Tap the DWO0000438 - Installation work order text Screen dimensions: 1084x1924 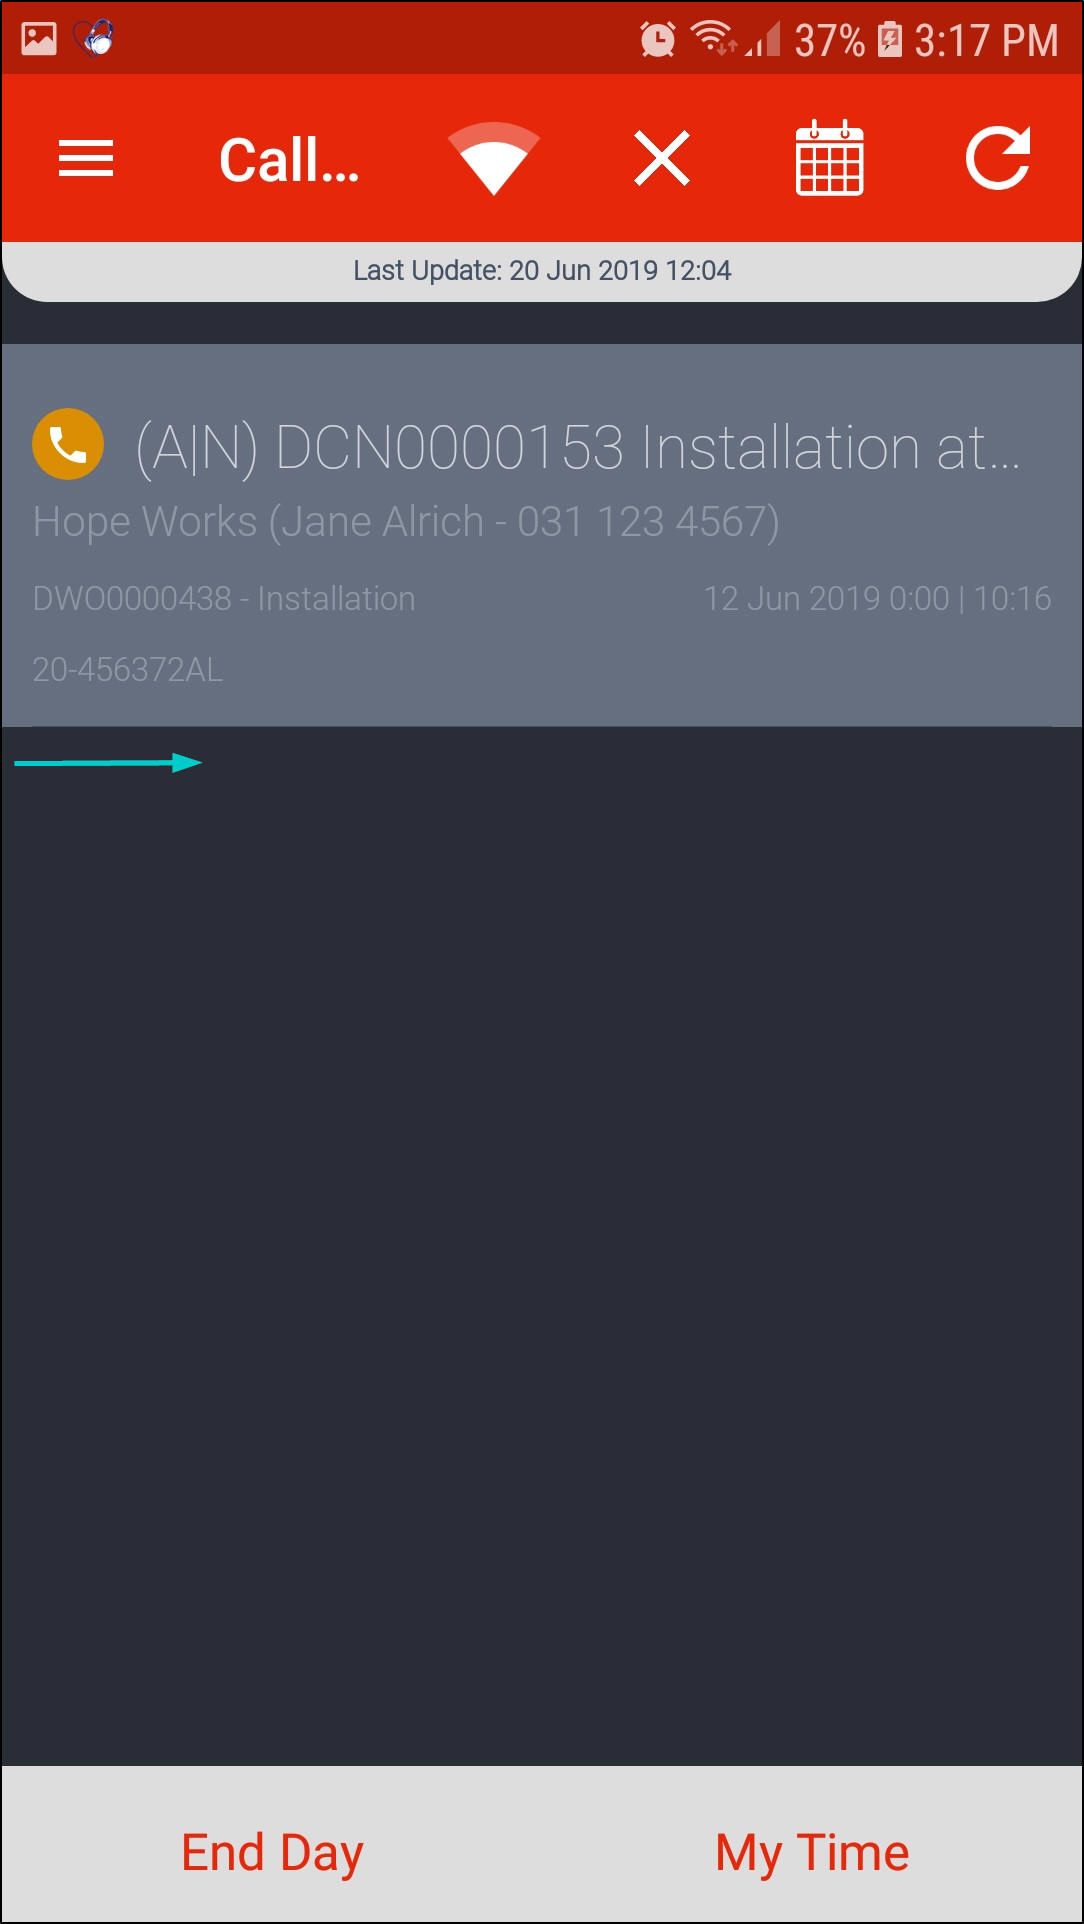point(224,598)
